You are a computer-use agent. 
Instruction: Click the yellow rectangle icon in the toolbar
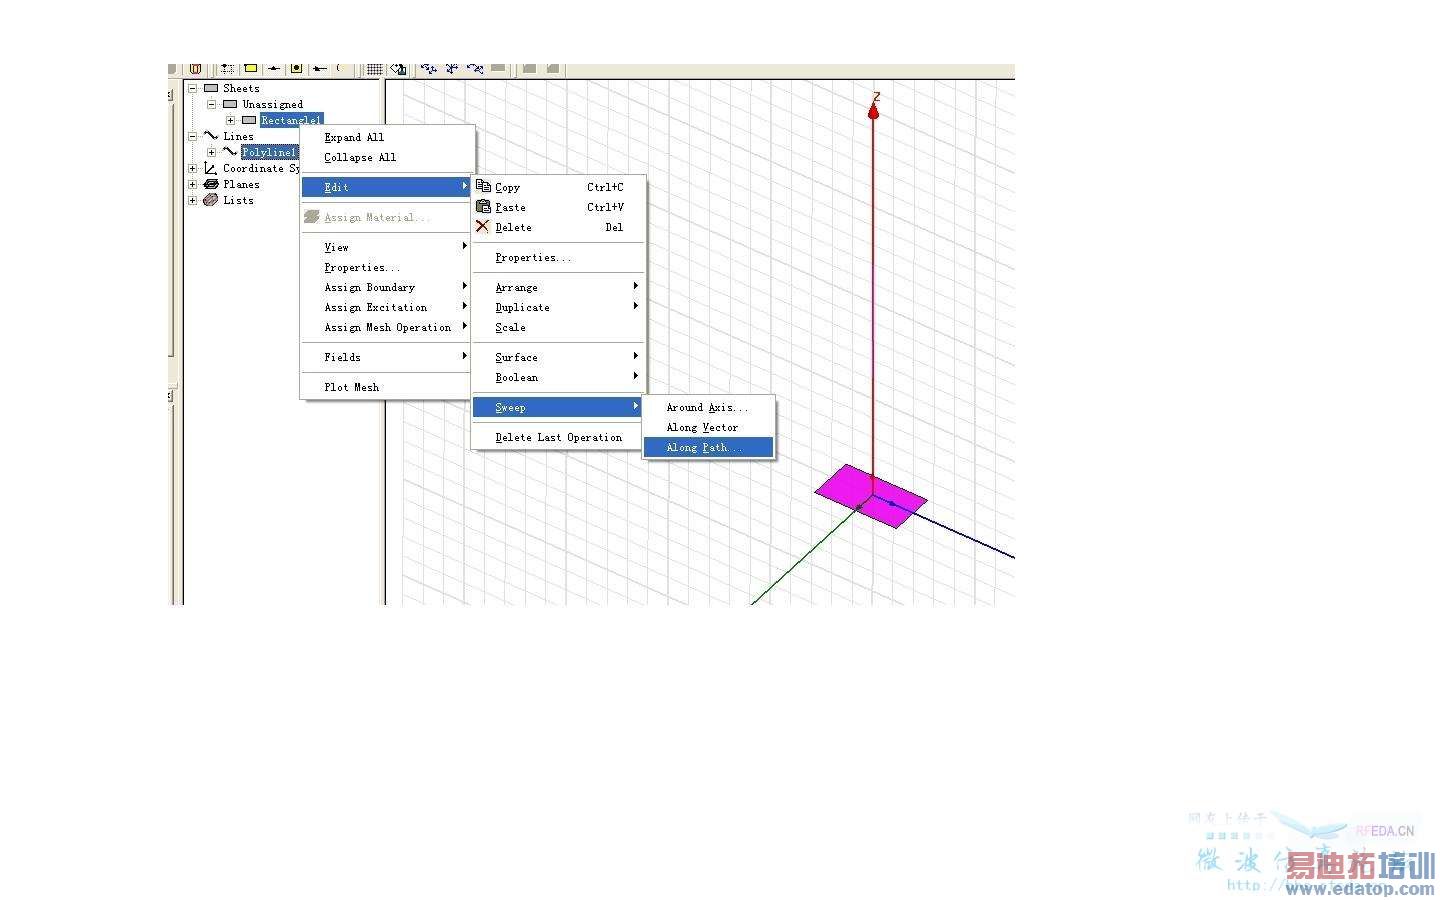(251, 68)
